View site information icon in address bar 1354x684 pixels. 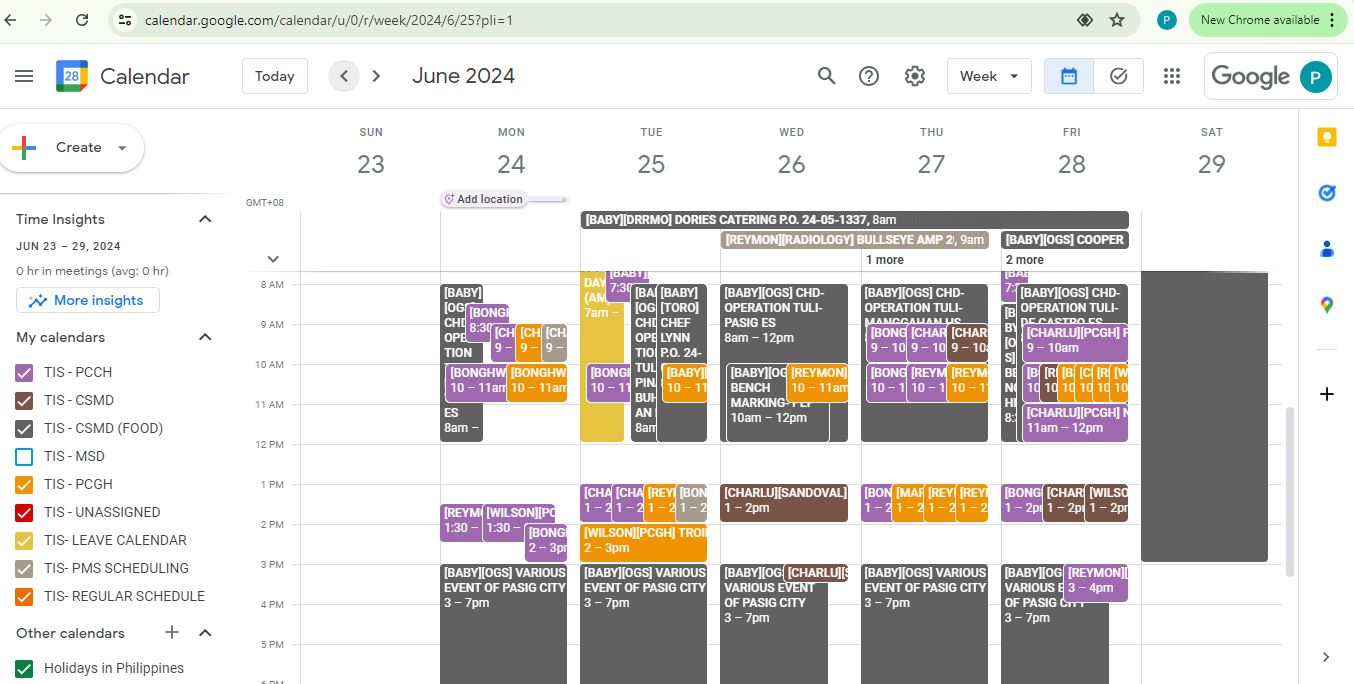tap(124, 20)
